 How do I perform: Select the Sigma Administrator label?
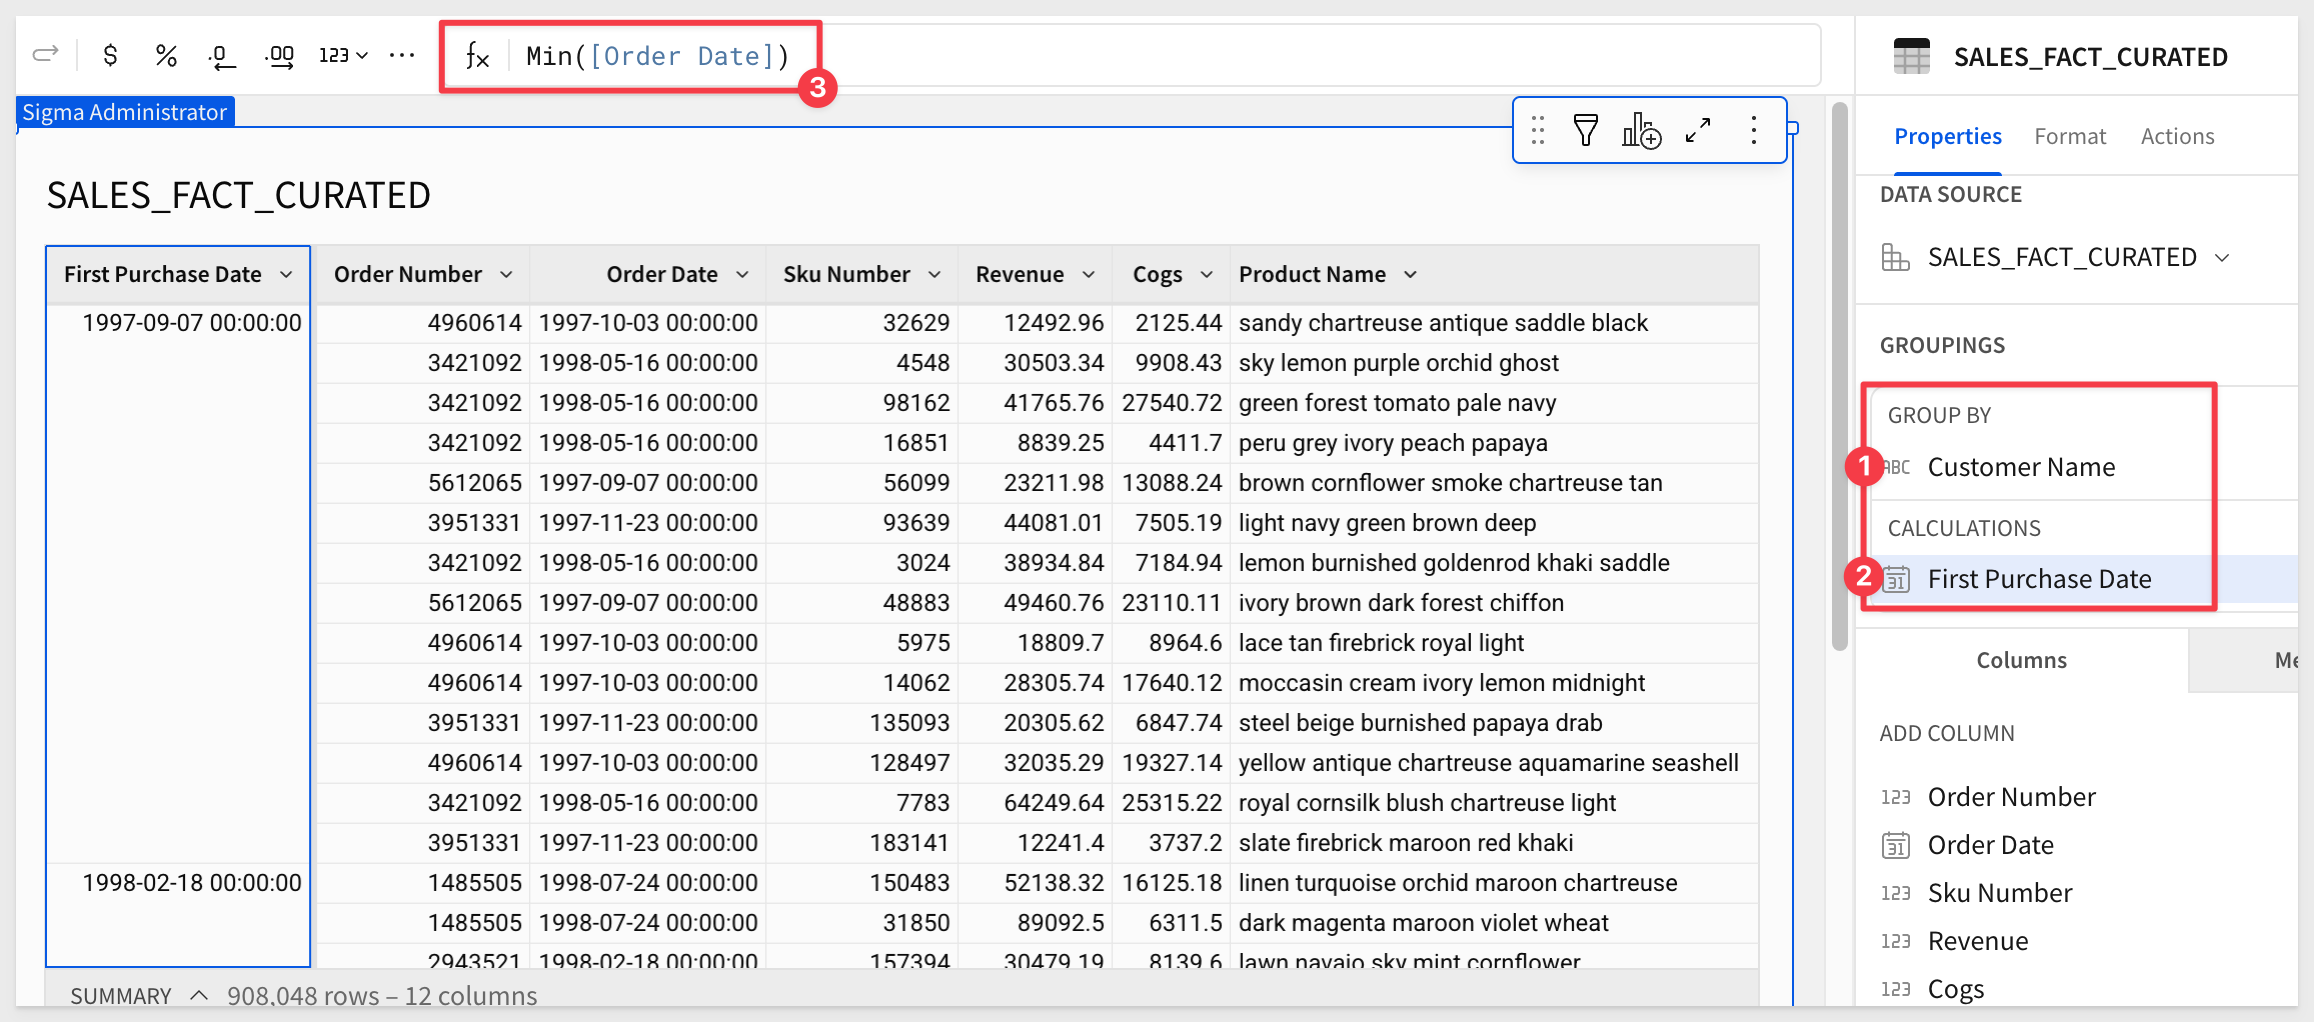[124, 112]
